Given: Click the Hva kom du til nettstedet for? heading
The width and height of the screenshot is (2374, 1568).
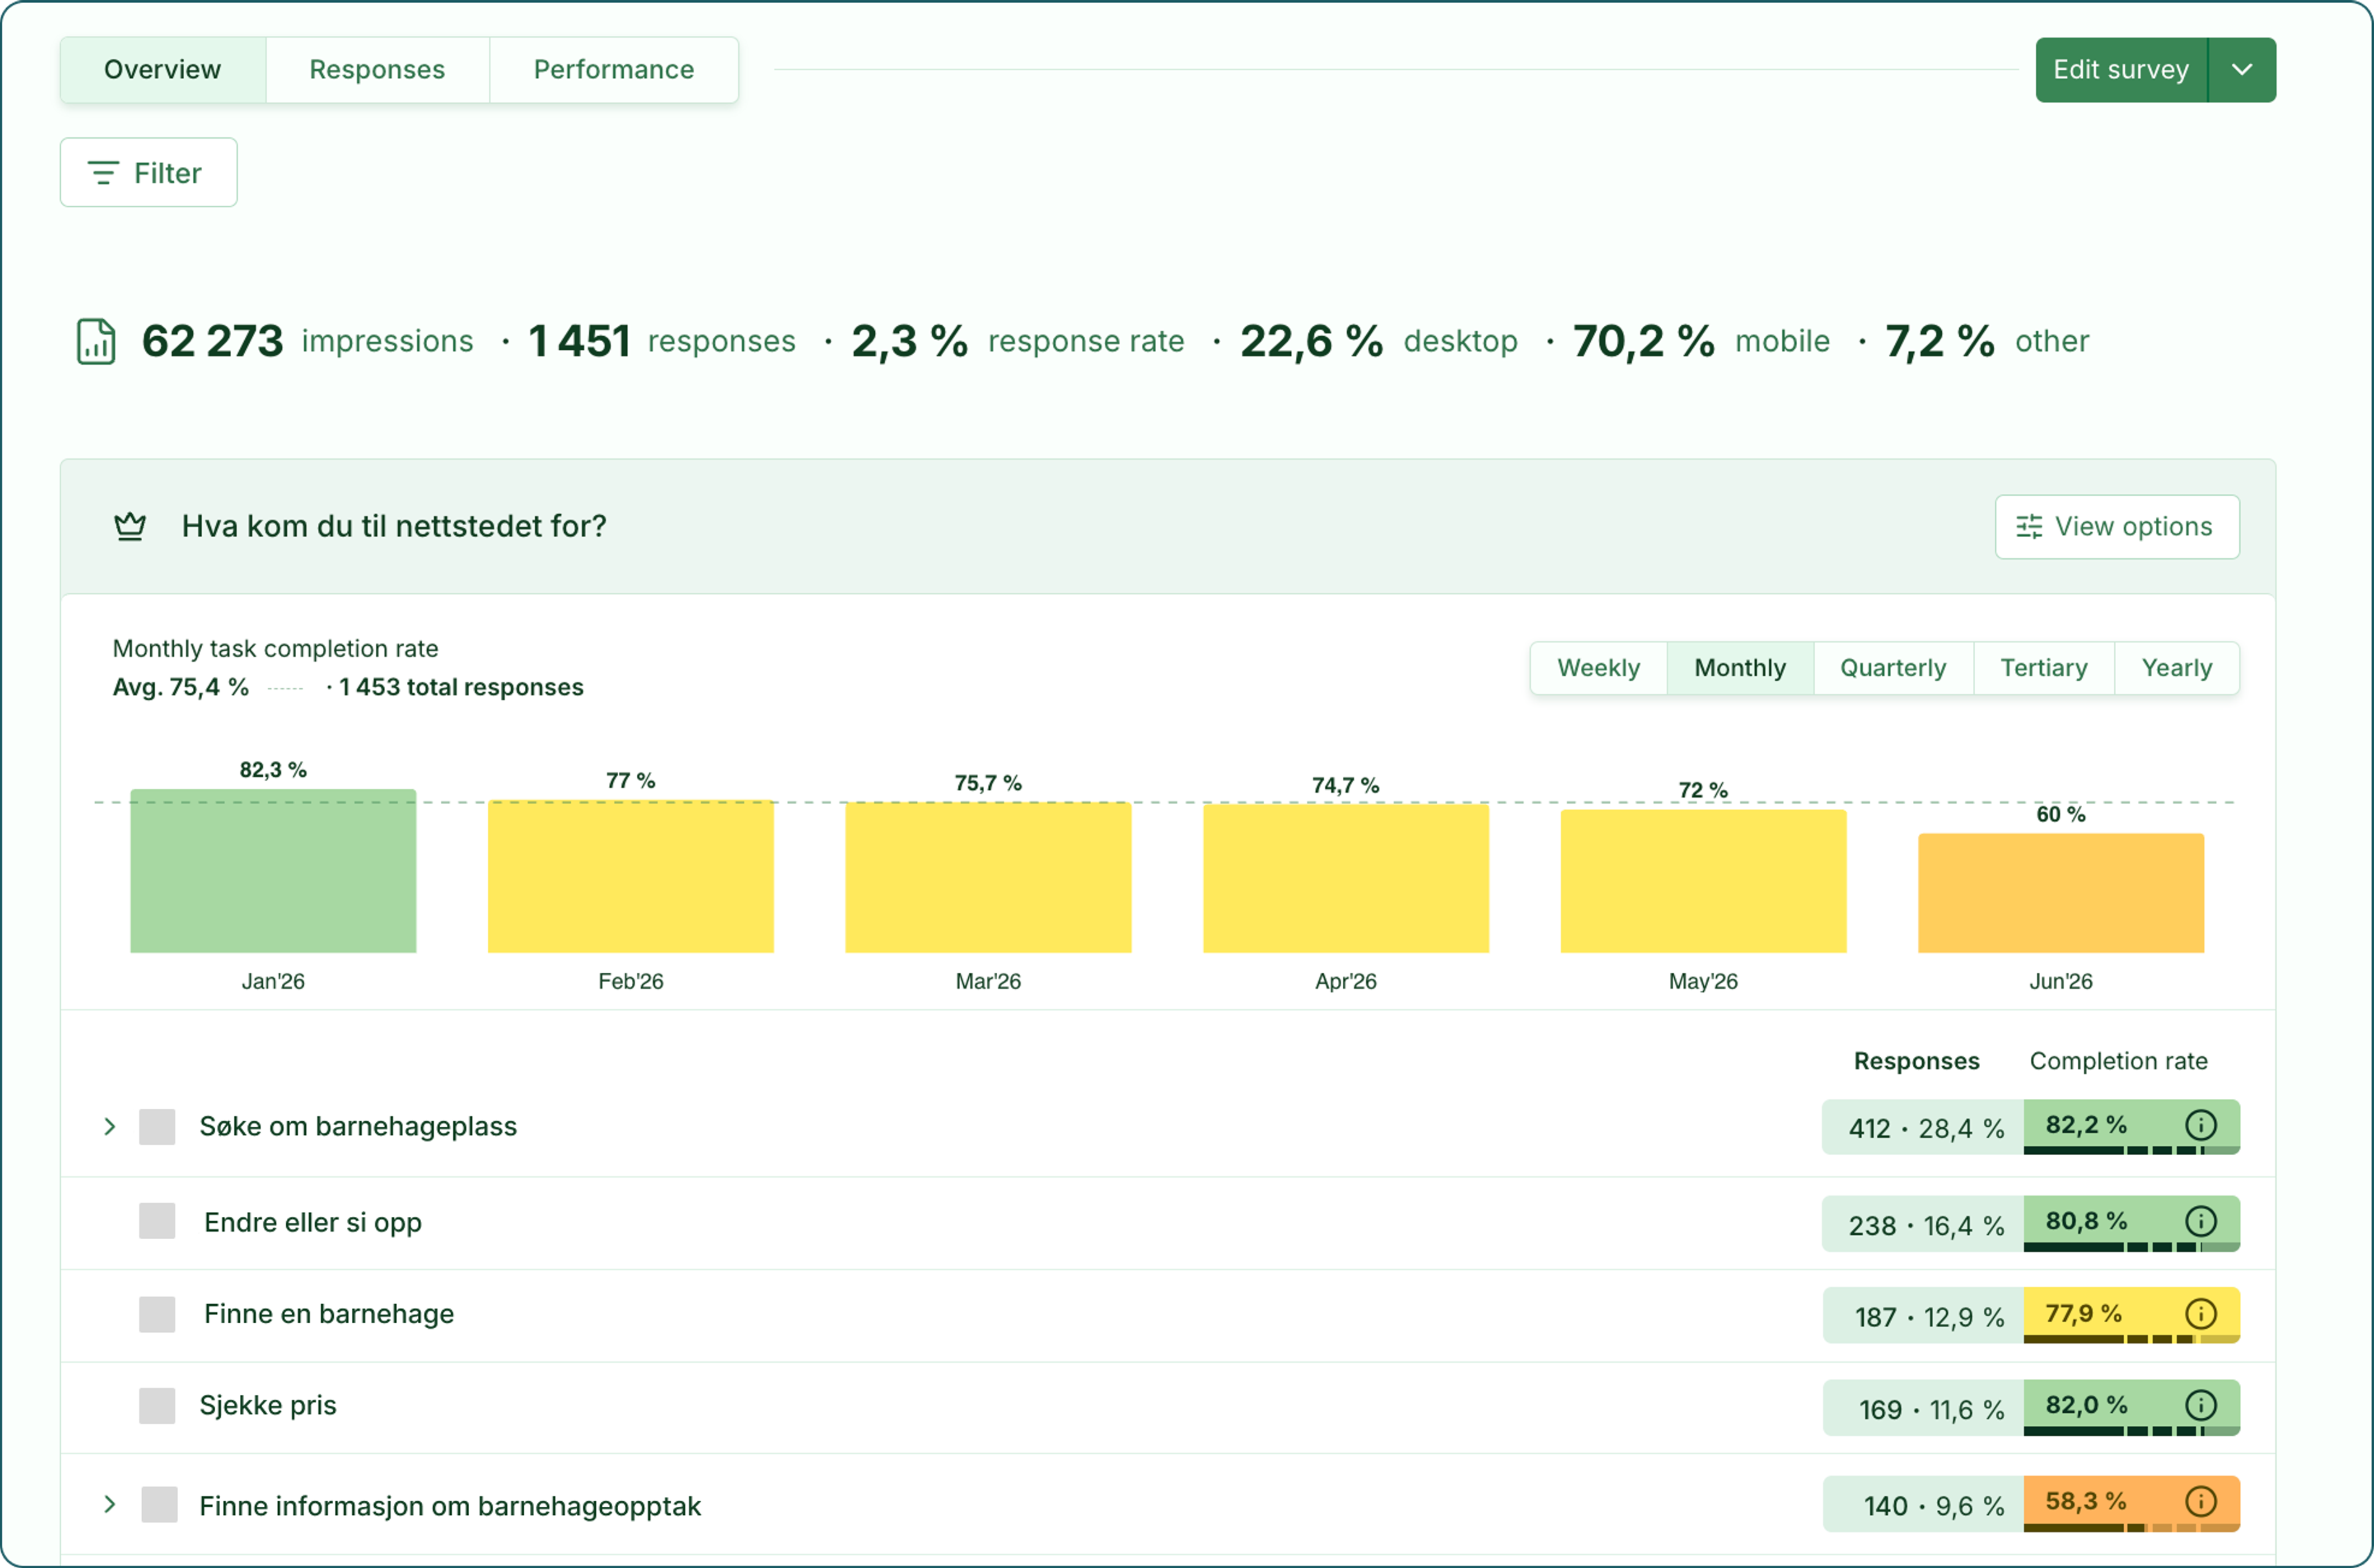Looking at the screenshot, I should point(394,526).
